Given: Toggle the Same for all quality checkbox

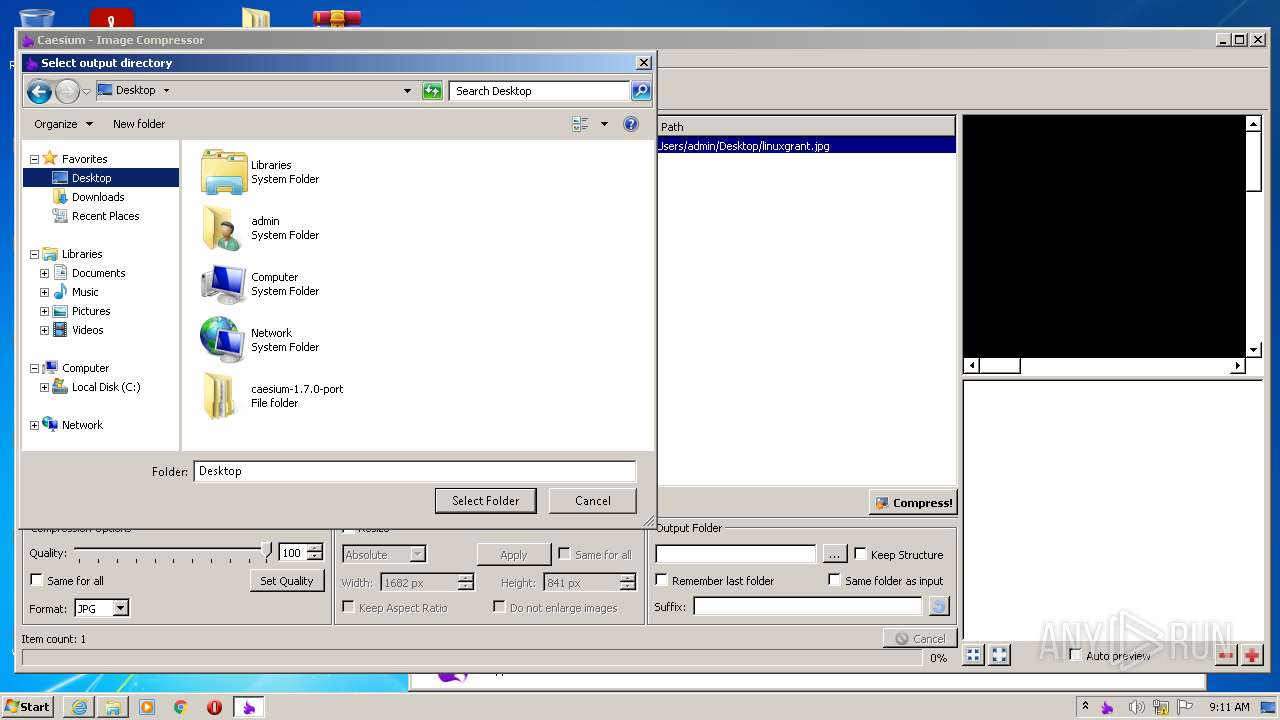Looking at the screenshot, I should [37, 580].
